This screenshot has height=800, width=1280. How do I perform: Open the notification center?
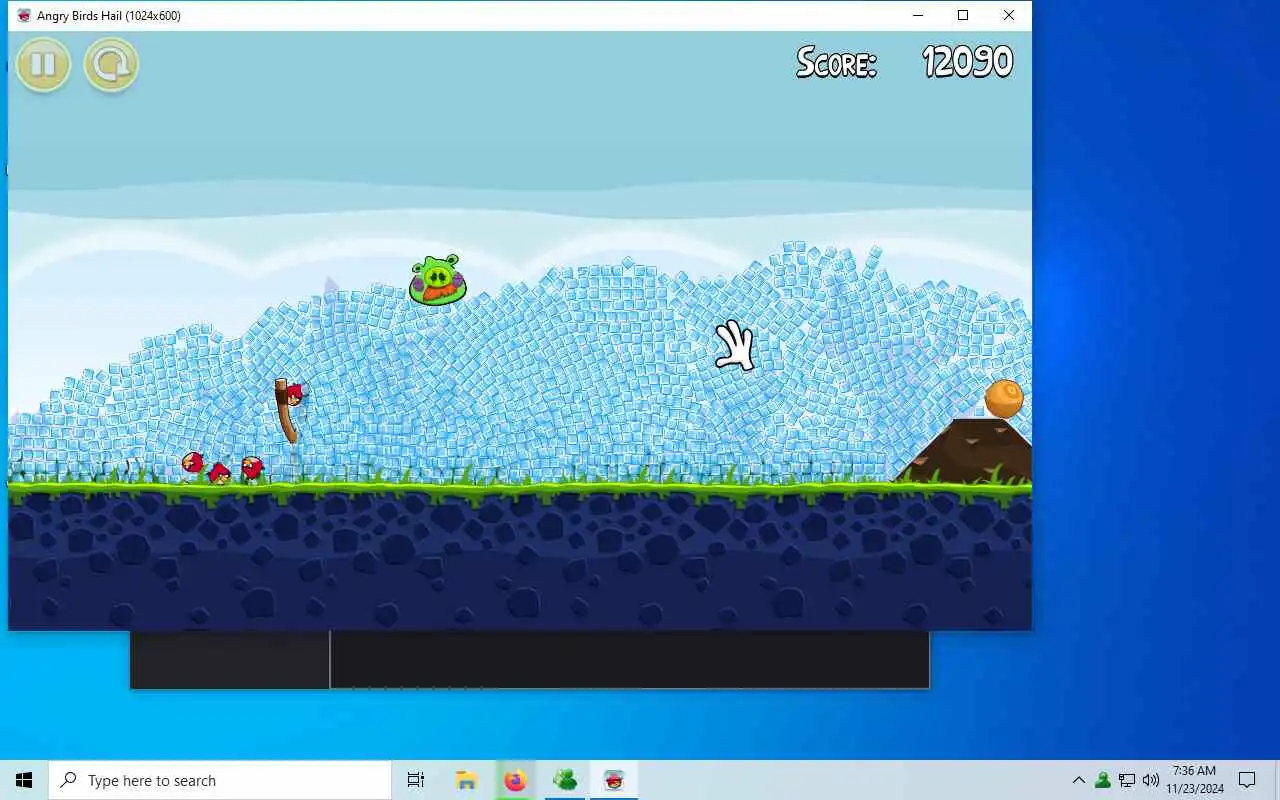point(1247,780)
